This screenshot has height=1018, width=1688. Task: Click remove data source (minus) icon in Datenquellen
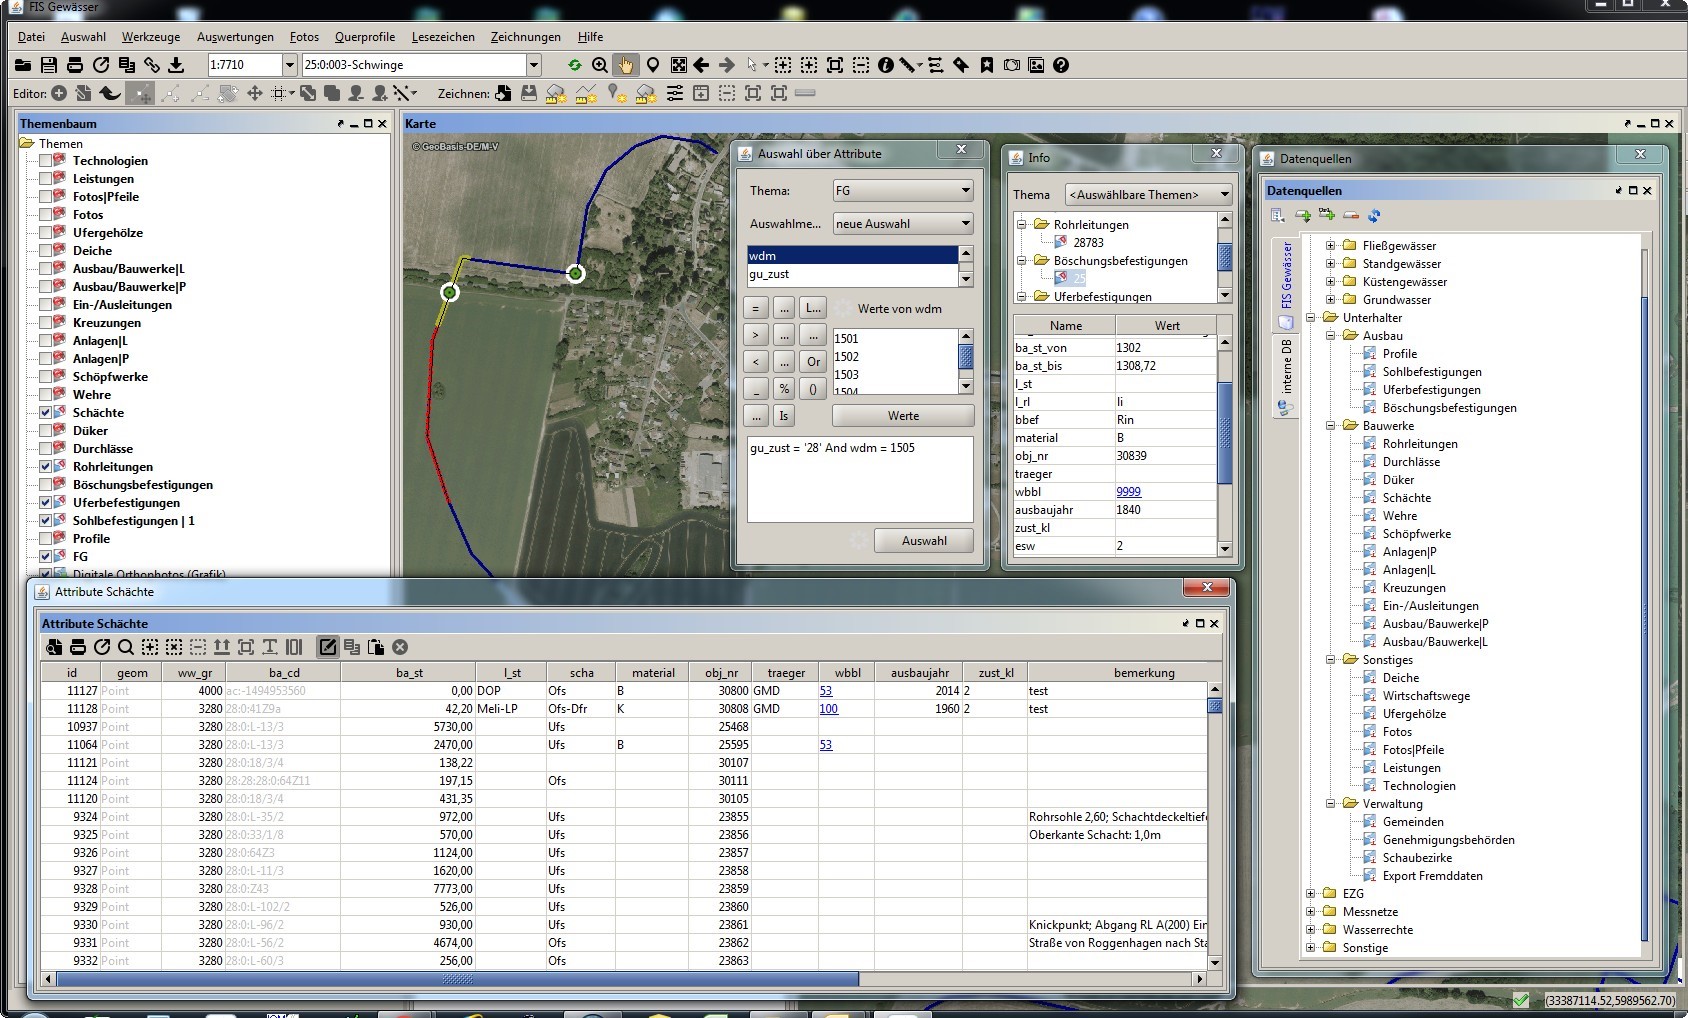(x=1350, y=215)
